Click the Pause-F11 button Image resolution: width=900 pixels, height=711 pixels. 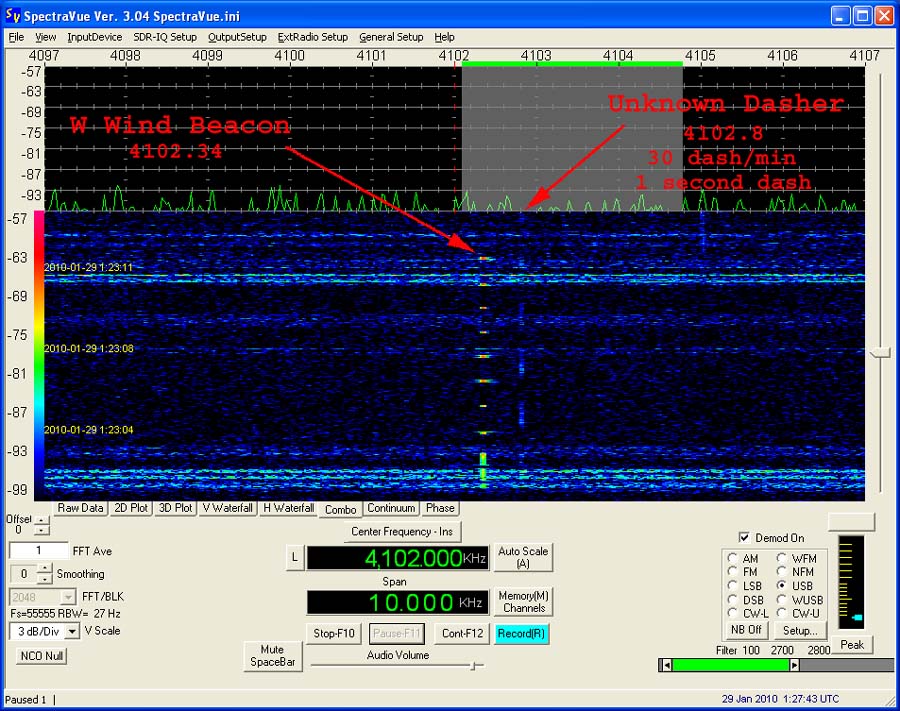click(397, 634)
